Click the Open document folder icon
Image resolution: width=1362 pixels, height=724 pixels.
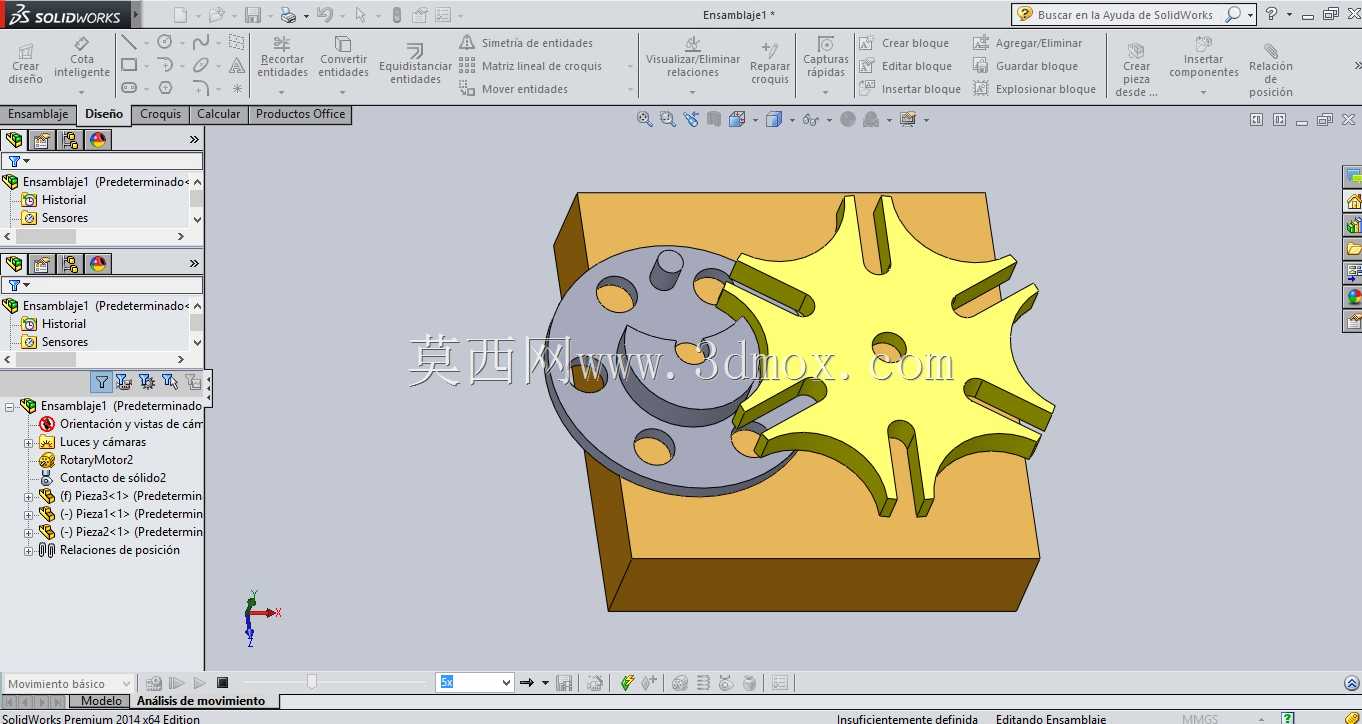216,15
